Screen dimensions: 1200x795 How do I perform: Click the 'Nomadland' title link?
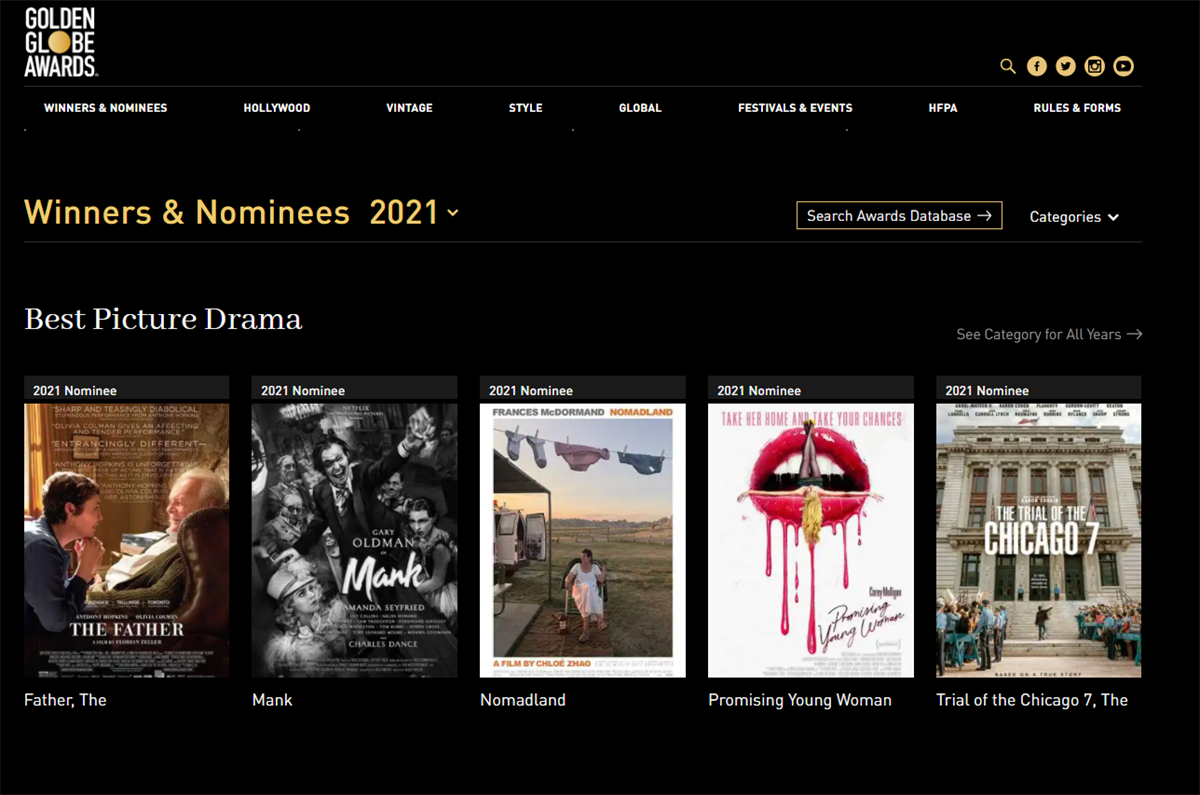(523, 700)
